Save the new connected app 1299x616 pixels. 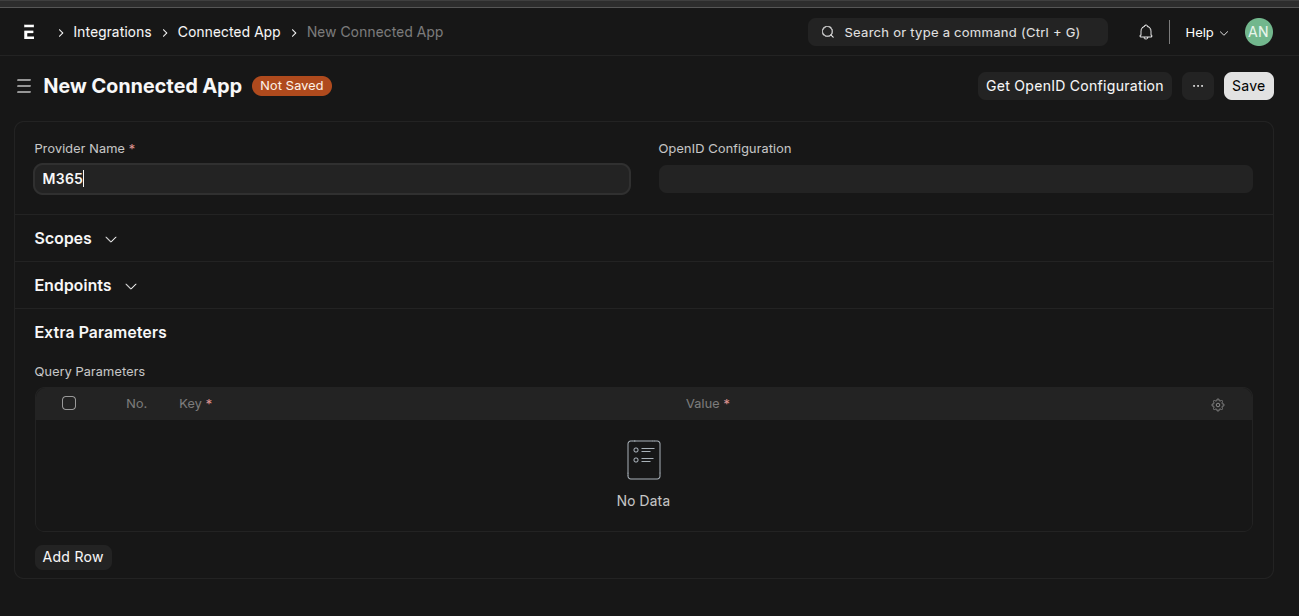(x=1248, y=86)
